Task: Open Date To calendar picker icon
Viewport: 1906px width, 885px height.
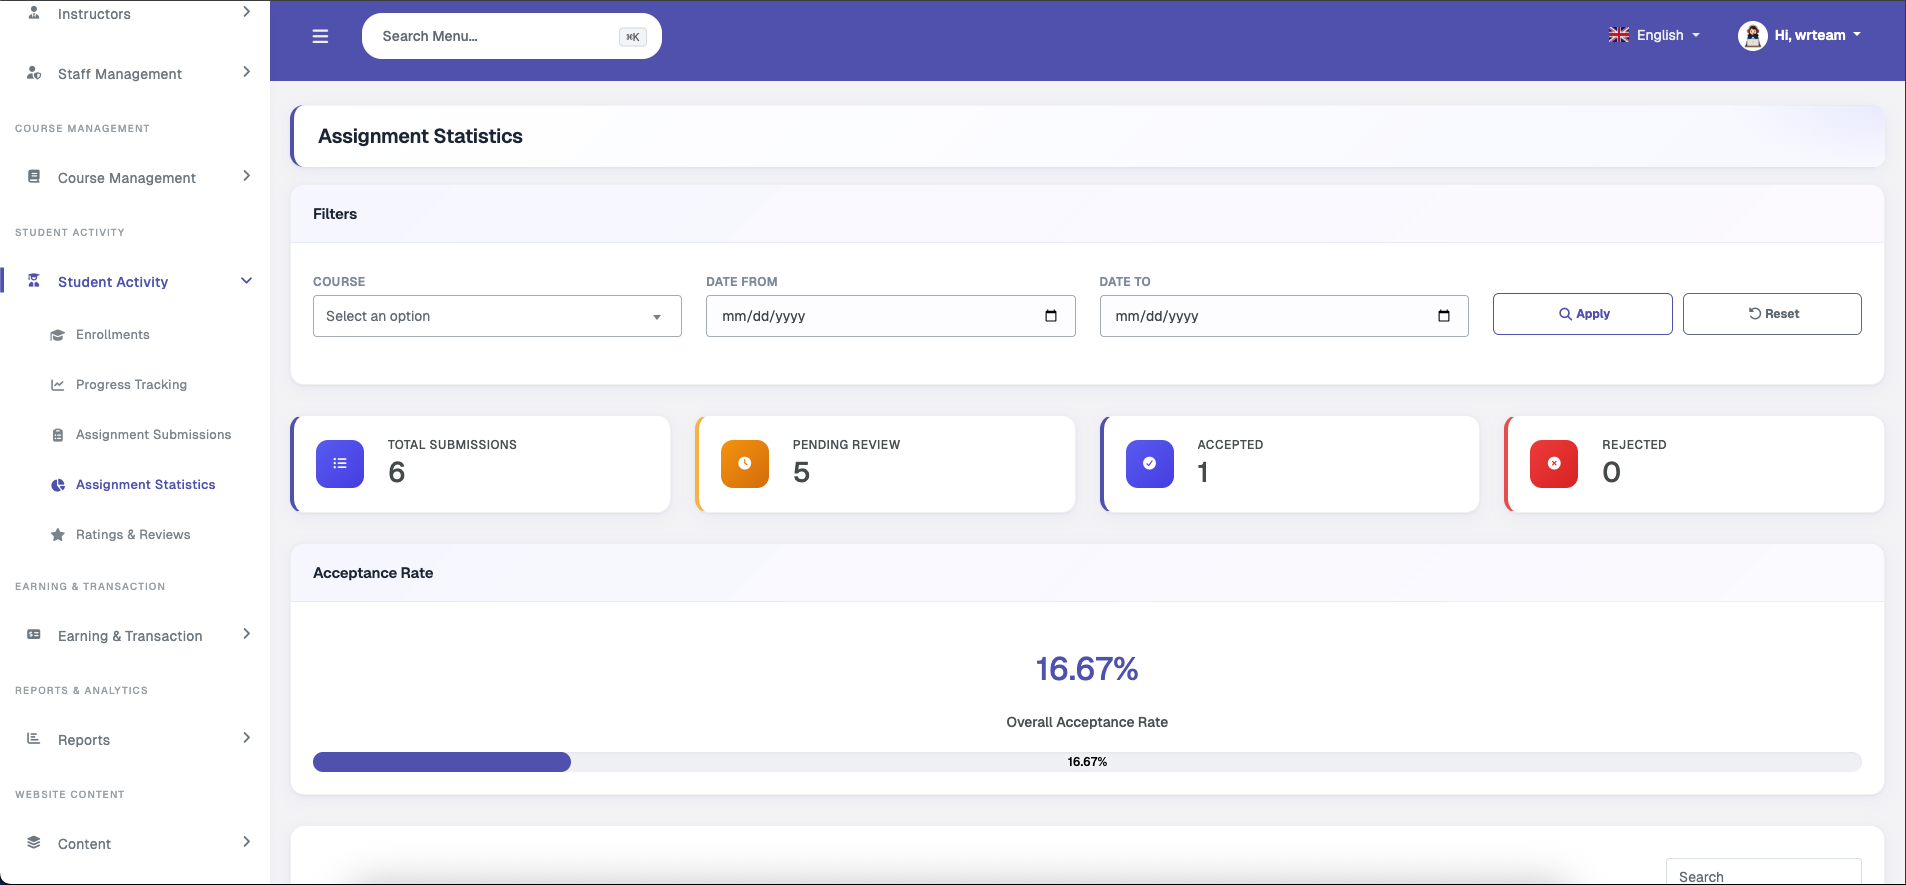Action: pyautogui.click(x=1444, y=316)
